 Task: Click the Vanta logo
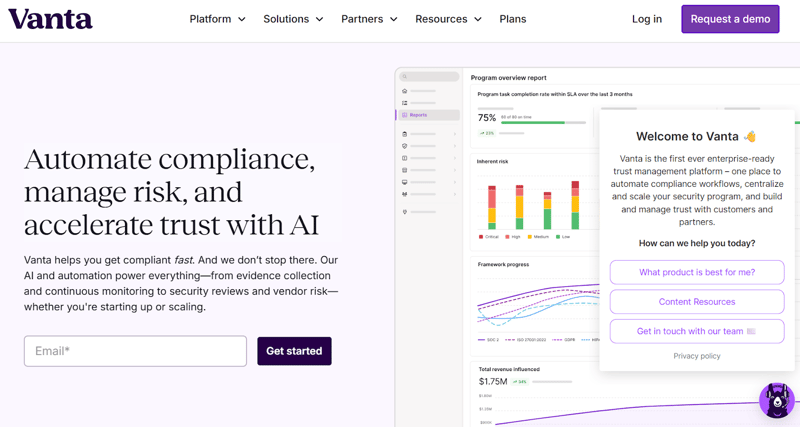50,19
